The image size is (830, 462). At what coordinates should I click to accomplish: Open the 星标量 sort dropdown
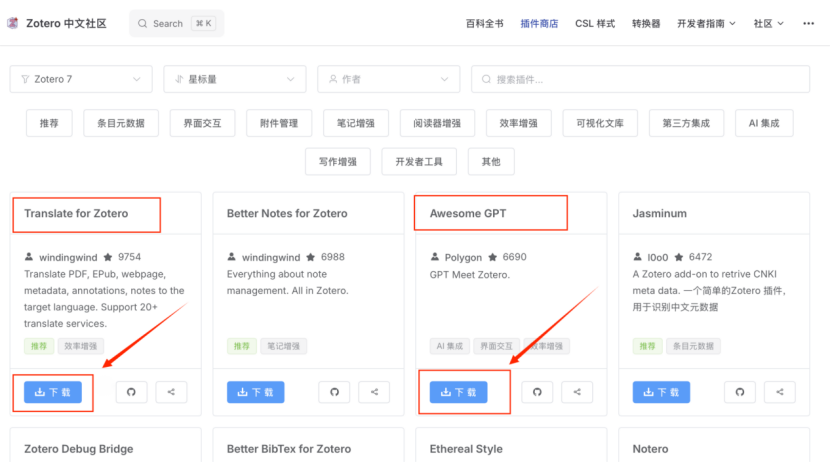coord(234,79)
